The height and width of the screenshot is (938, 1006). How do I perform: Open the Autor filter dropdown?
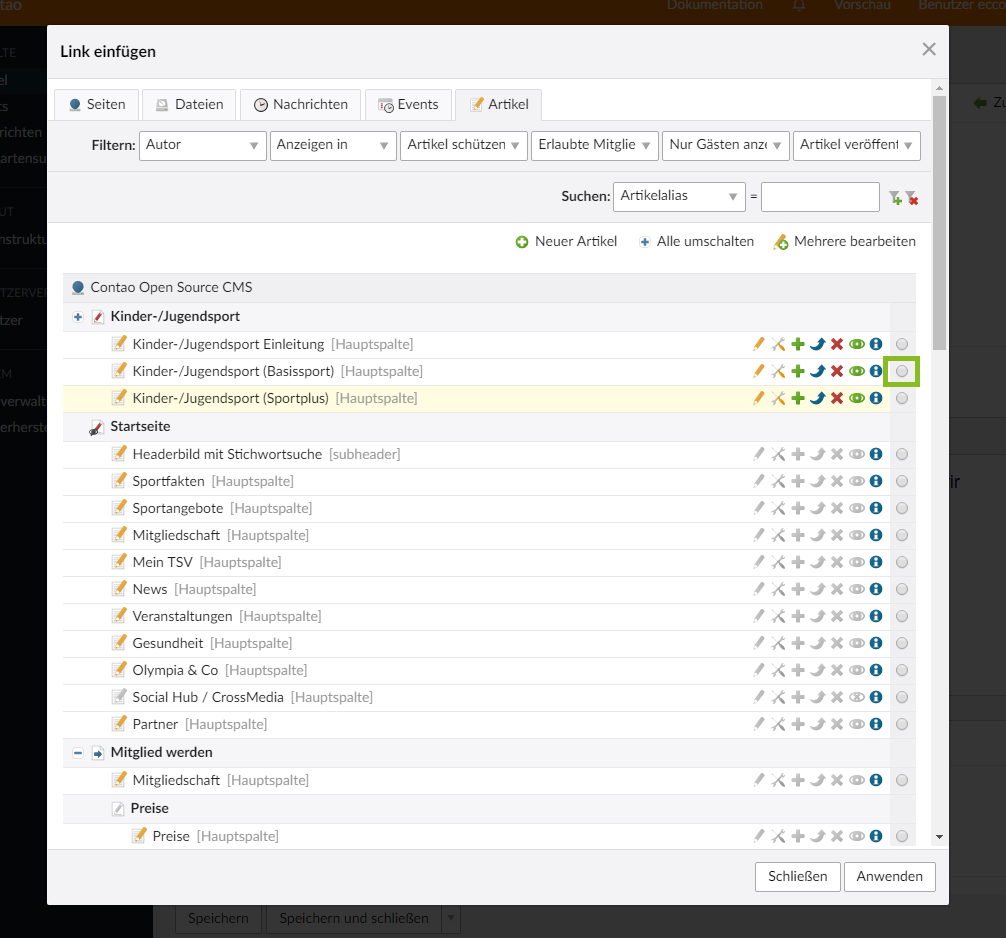tap(203, 145)
